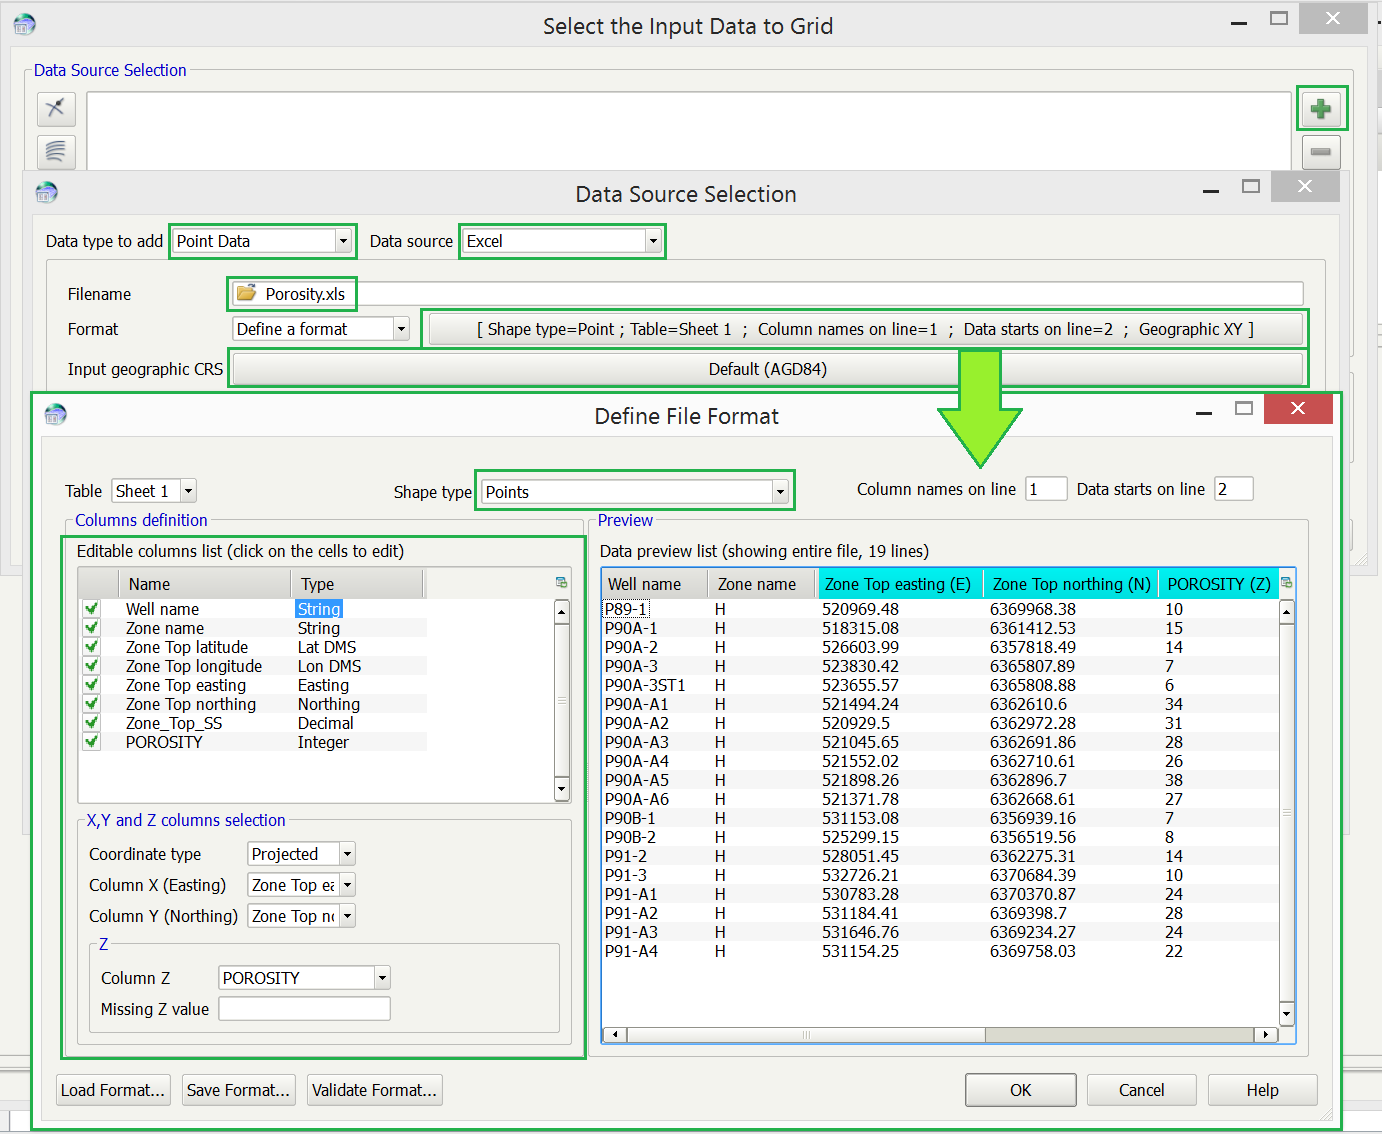1386x1135 pixels.
Task: Click the Save Format... button
Action: 238,1090
